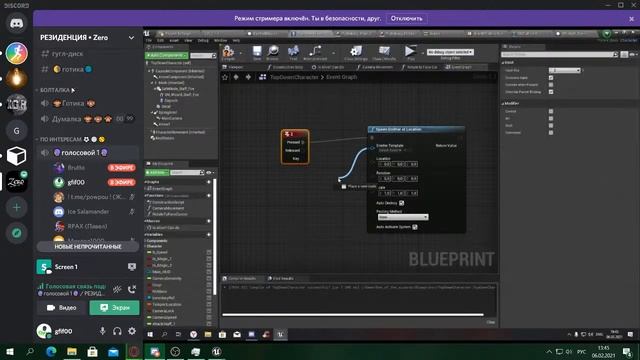
Task: Collapse the БОЛТАЛКА category
Action: point(55,90)
